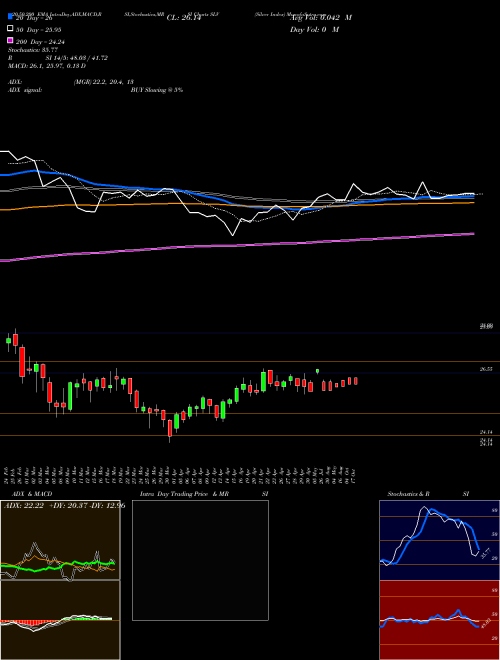Click the lowest candlestick near 30 Mar

coord(170,428)
